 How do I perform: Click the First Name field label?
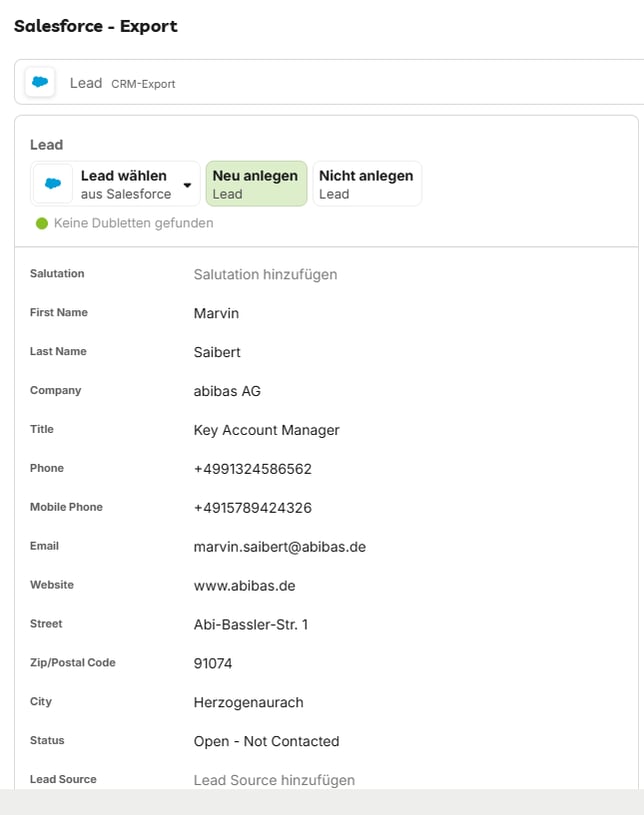(x=59, y=312)
